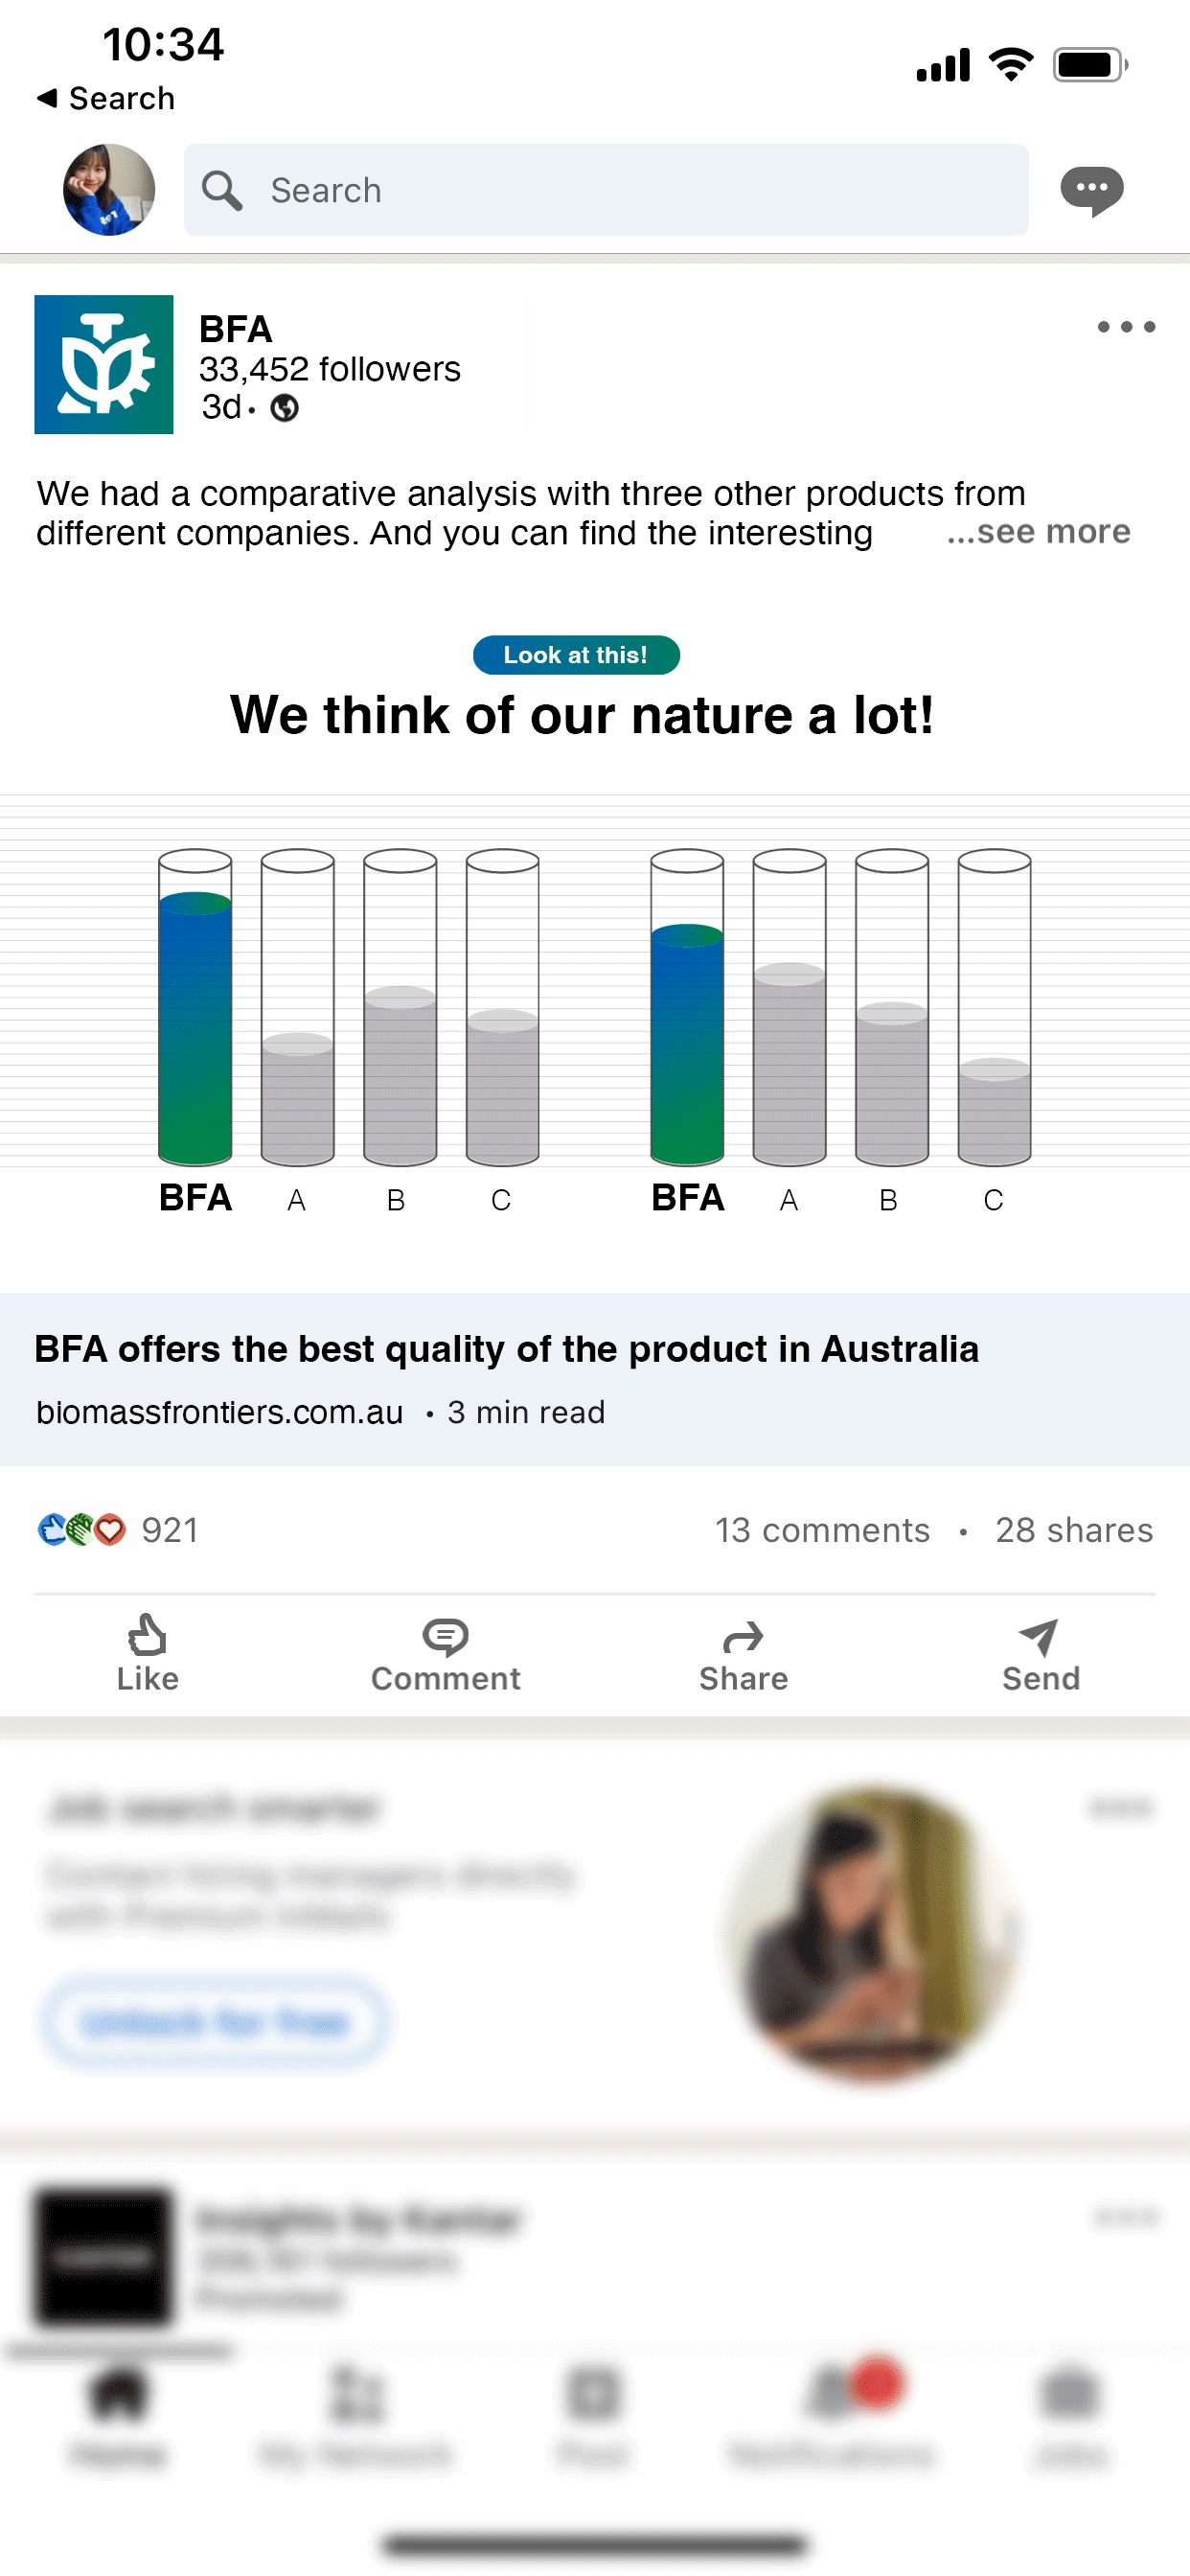This screenshot has width=1190, height=2576.
Task: View the 28 shares link
Action: tap(1074, 1530)
